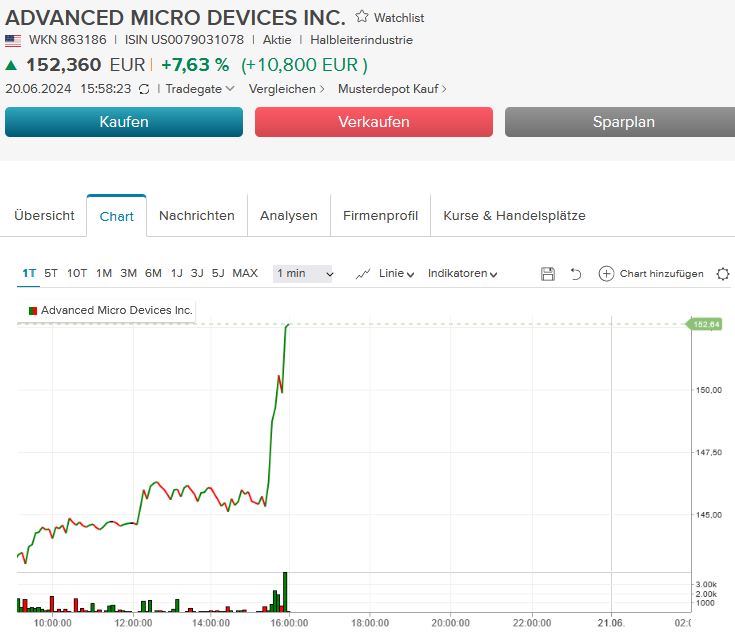Click the Advanced Micro Devices legend swatch
The image size is (735, 640).
[32, 311]
